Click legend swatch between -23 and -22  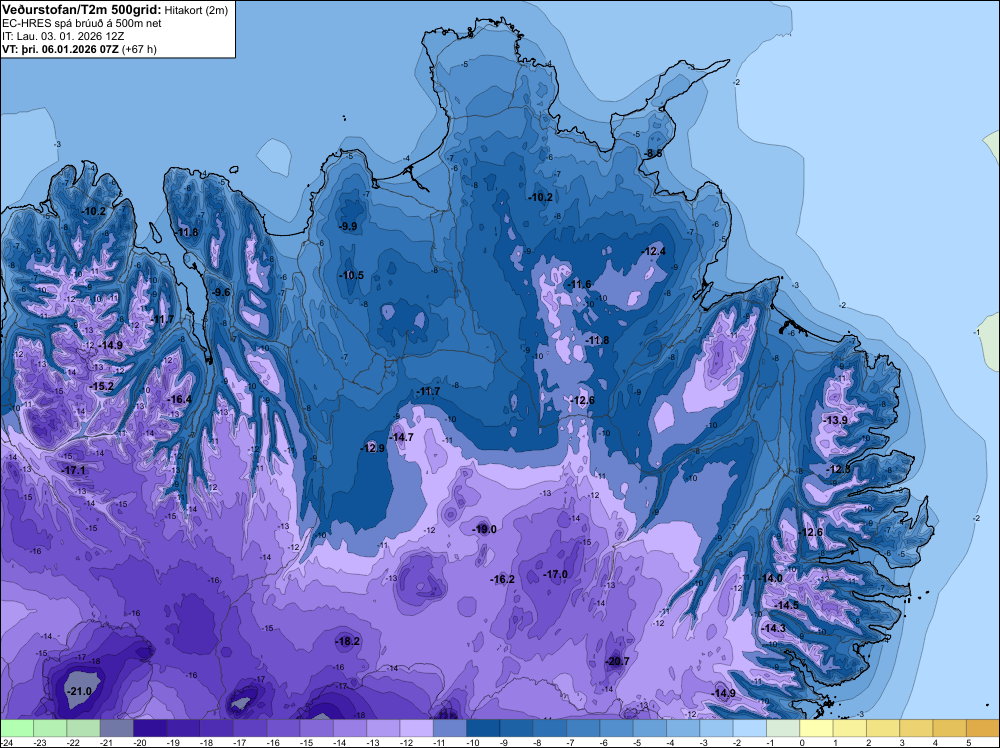(50, 728)
